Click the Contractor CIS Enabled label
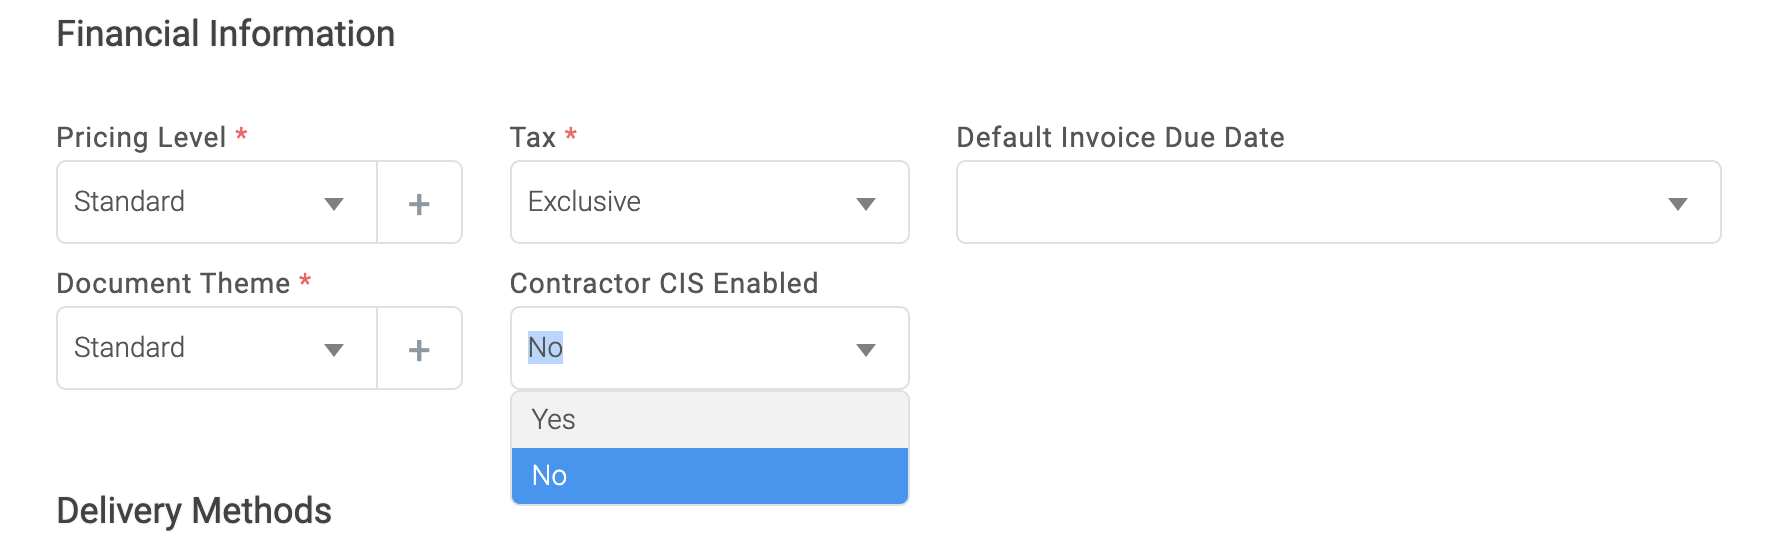The height and width of the screenshot is (560, 1768). (x=664, y=283)
